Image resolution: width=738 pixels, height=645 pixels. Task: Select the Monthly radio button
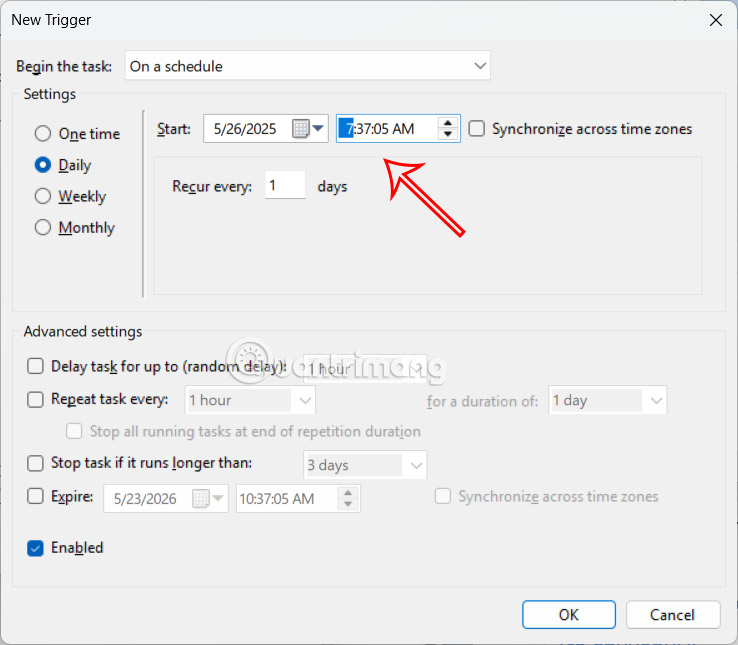43,227
